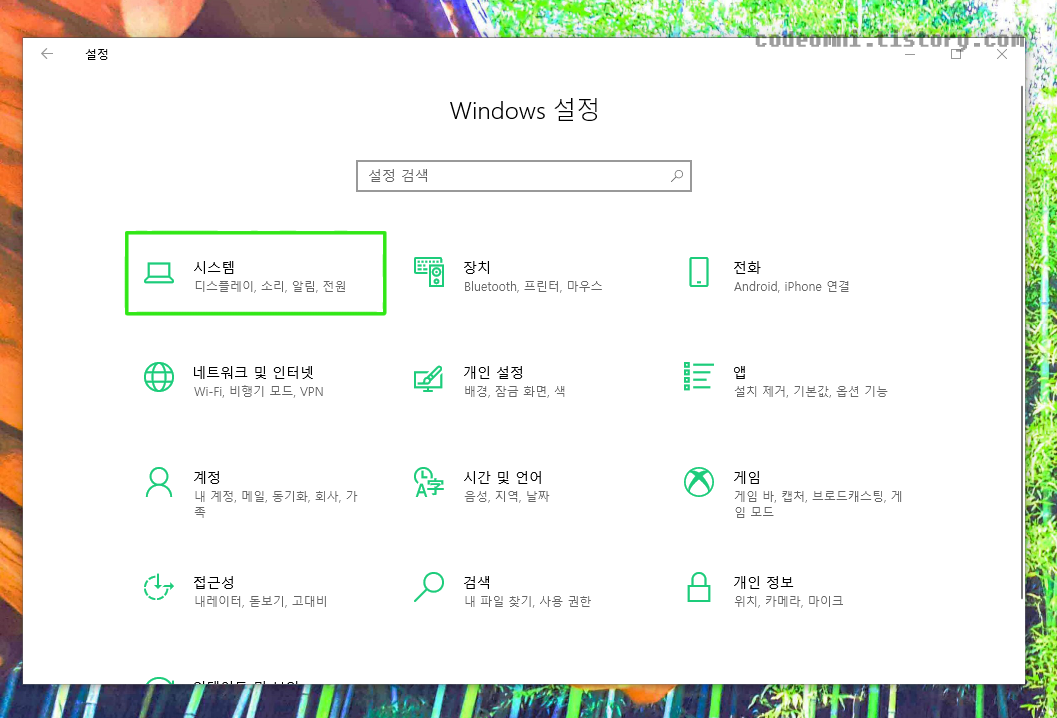Click the 'Windows 설정' heading
This screenshot has height=718, width=1057.
click(524, 109)
